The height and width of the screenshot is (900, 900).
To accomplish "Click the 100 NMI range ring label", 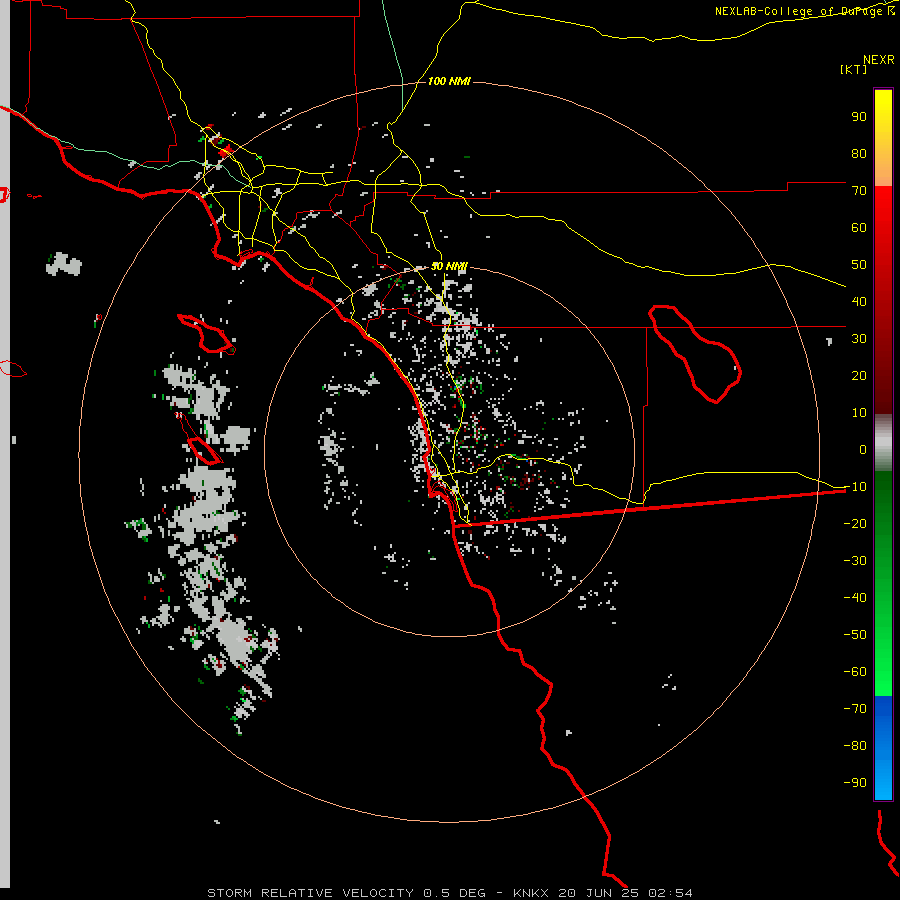I will [x=449, y=82].
